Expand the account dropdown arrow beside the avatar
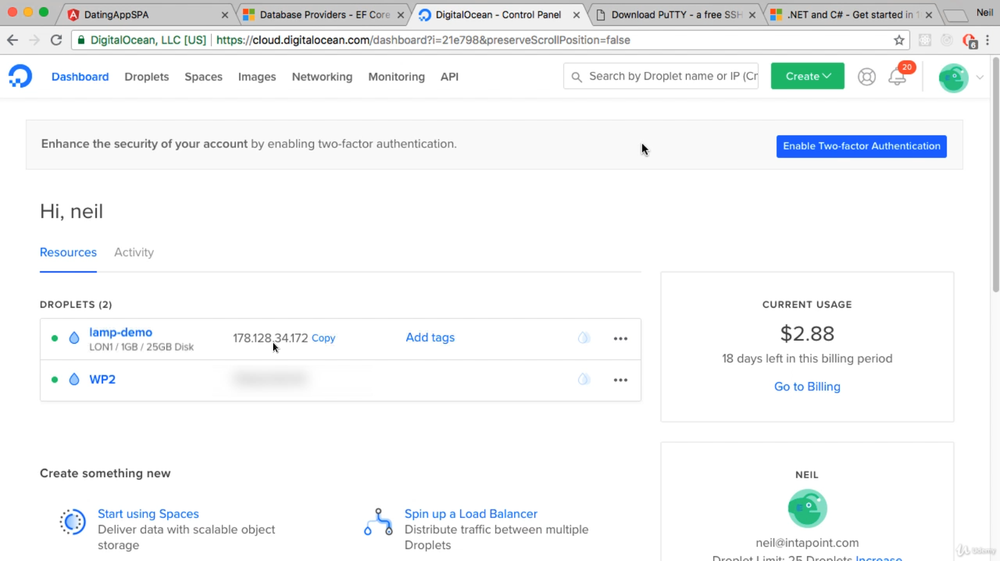Screen dimensions: 1000x561 [980, 77]
